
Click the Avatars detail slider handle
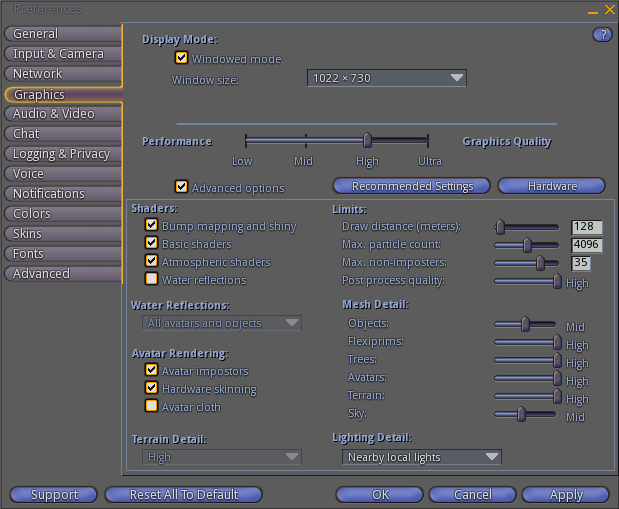click(x=557, y=378)
